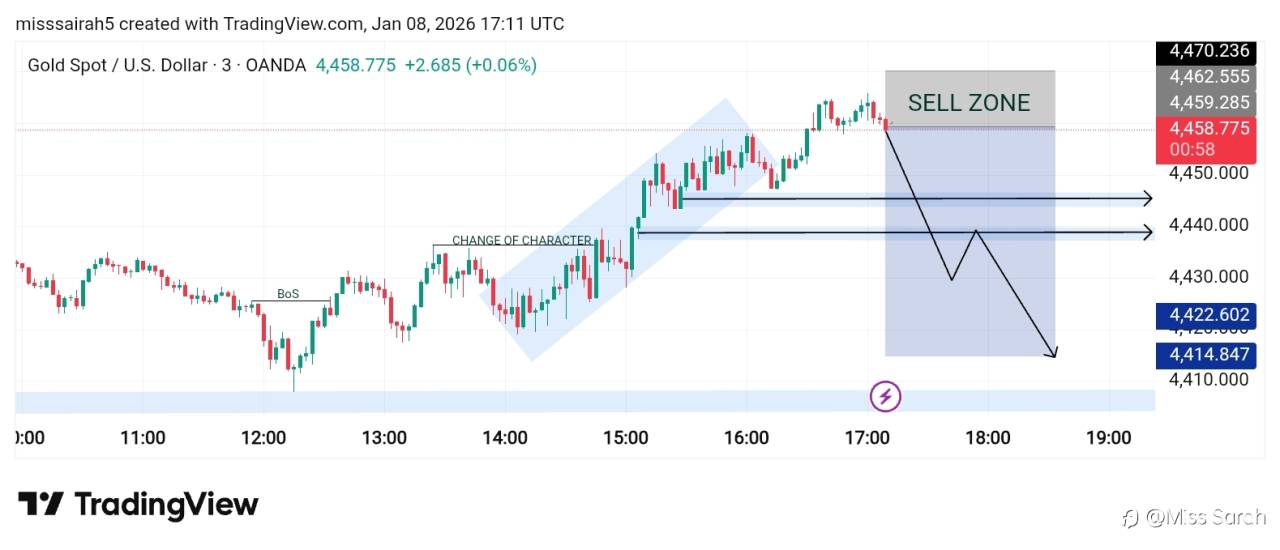Image resolution: width=1280 pixels, height=550 pixels.
Task: Click the Gold Spot / U.S. Dollar symbol title
Action: (166, 65)
